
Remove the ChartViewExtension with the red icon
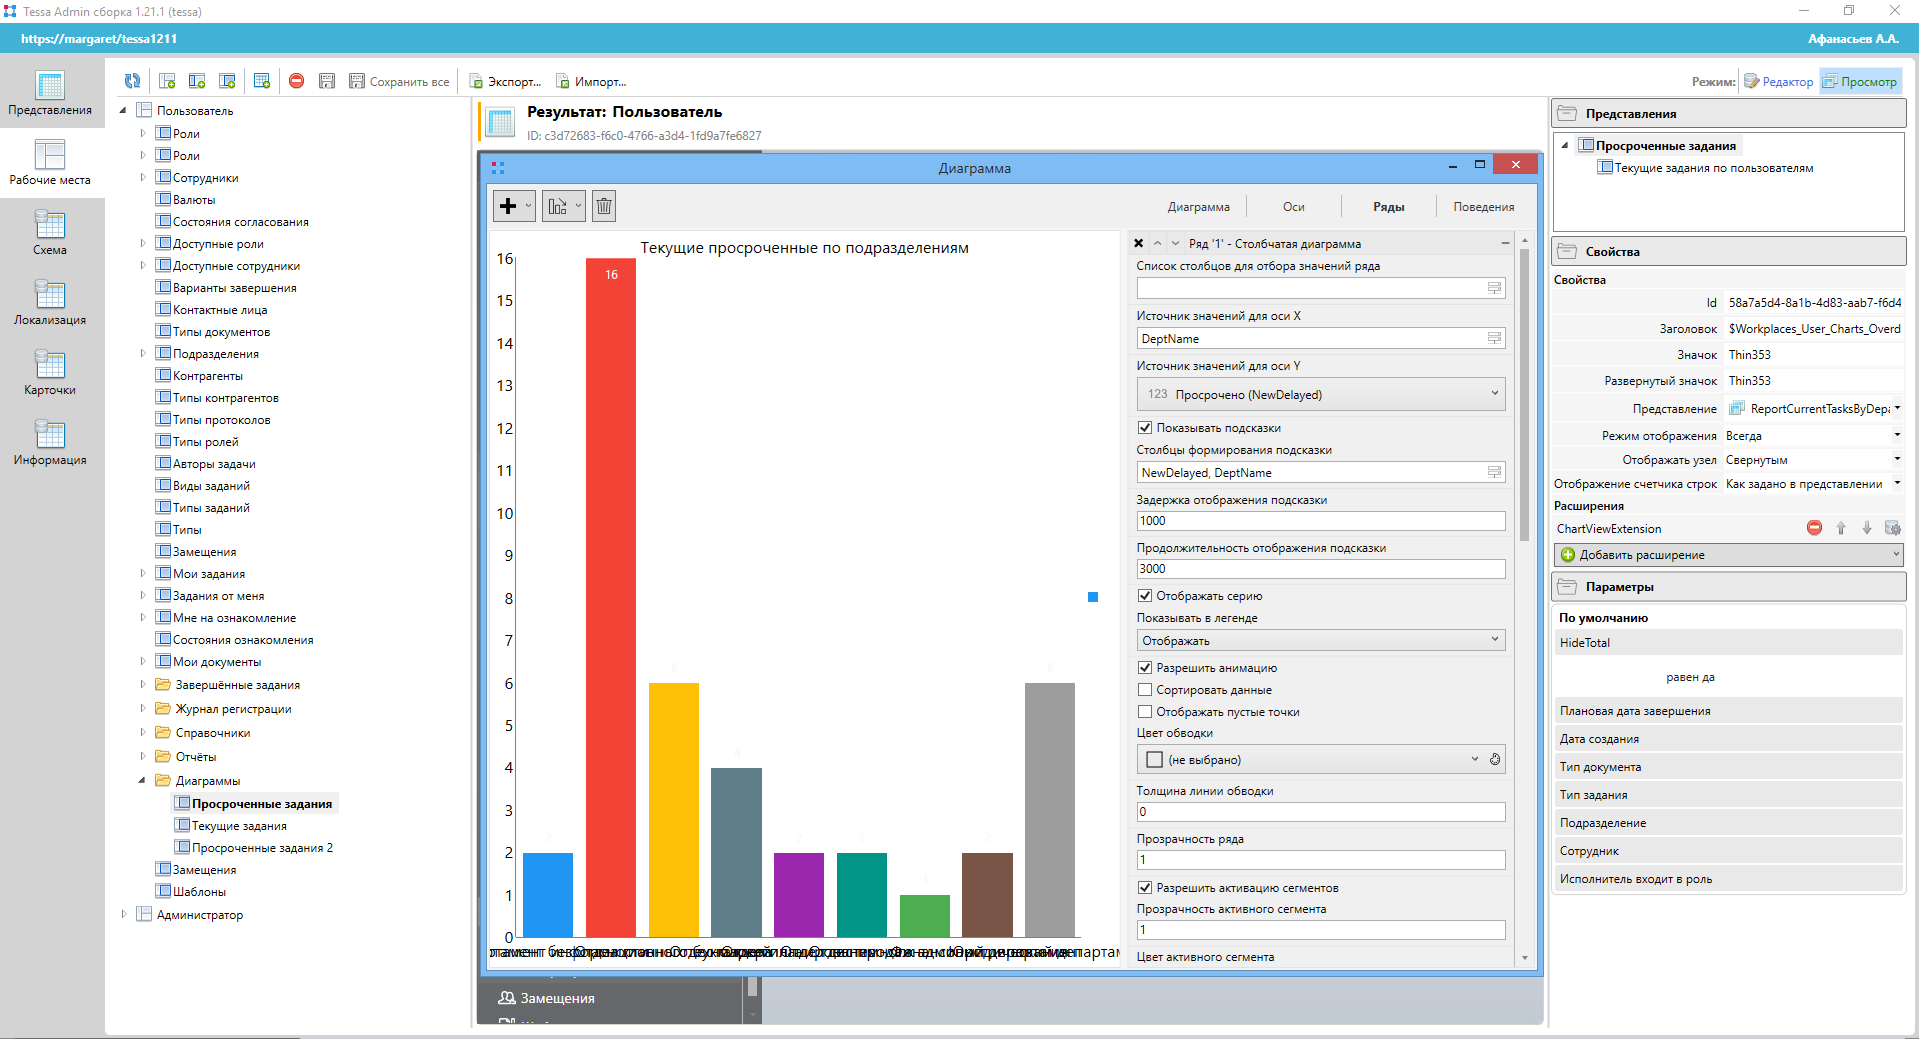[1814, 528]
